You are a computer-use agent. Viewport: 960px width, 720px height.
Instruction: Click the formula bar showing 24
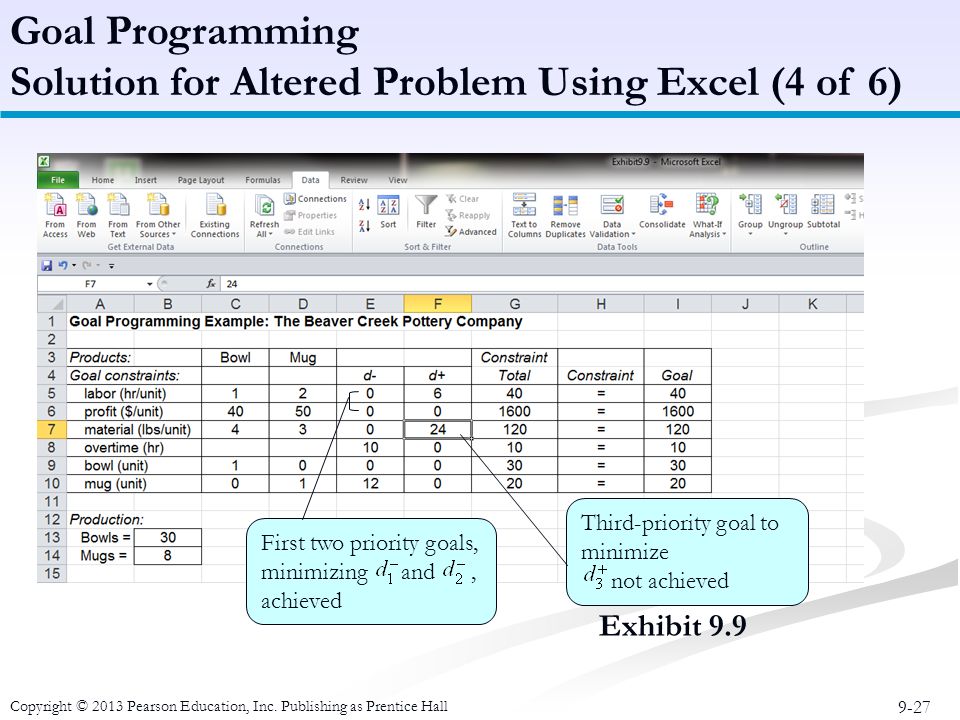tap(542, 284)
